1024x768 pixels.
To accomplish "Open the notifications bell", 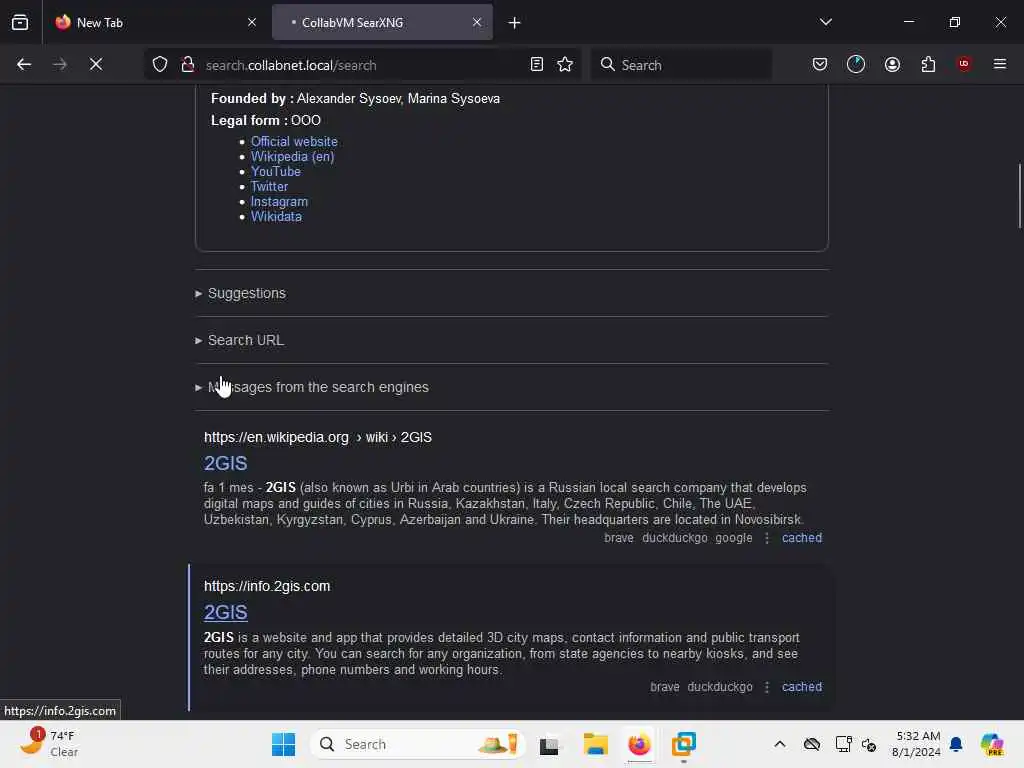I will coord(956,744).
